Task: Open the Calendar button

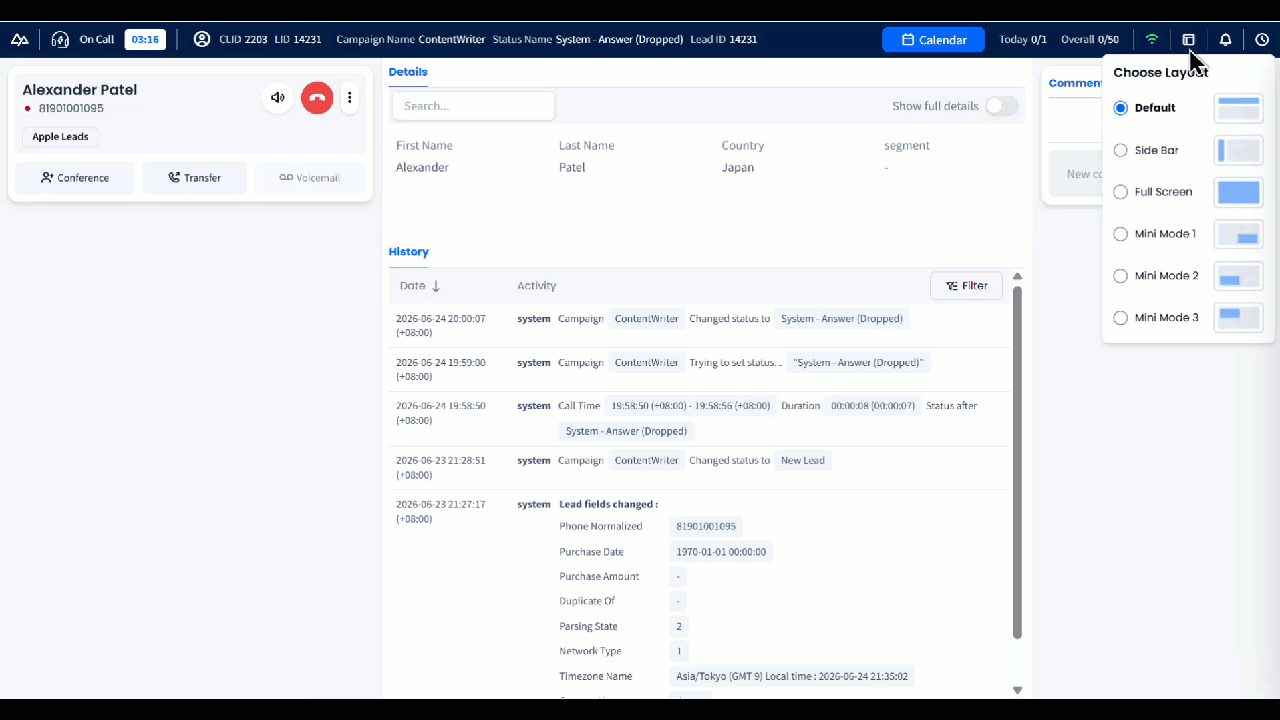Action: point(934,40)
